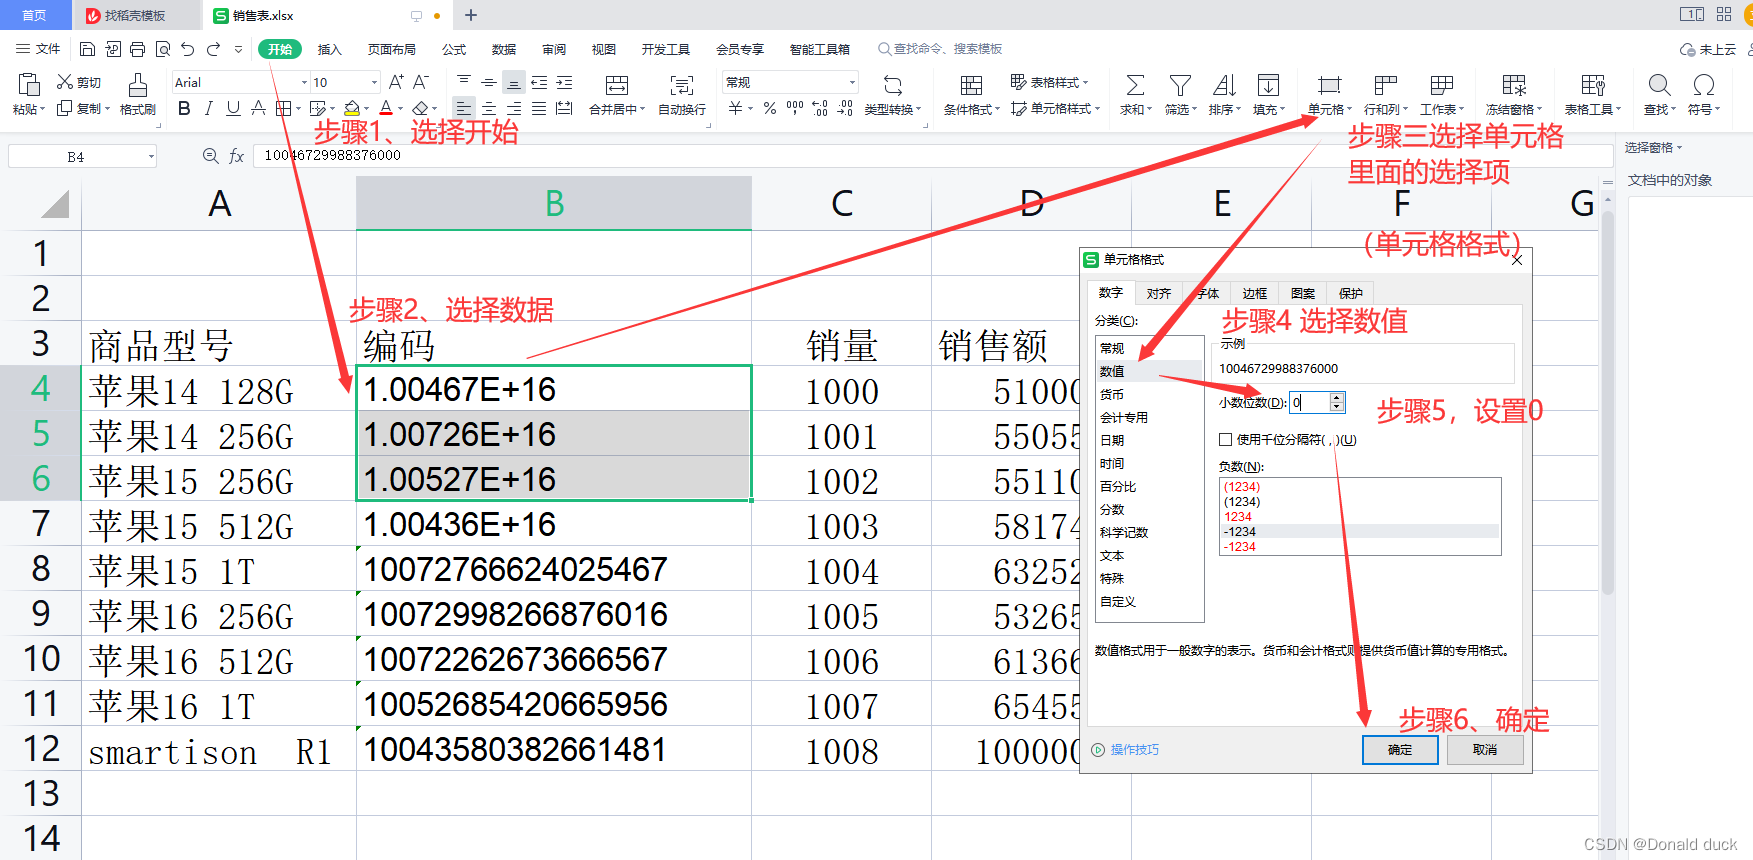
Task: Click the decimal places input field
Action: tap(1309, 402)
